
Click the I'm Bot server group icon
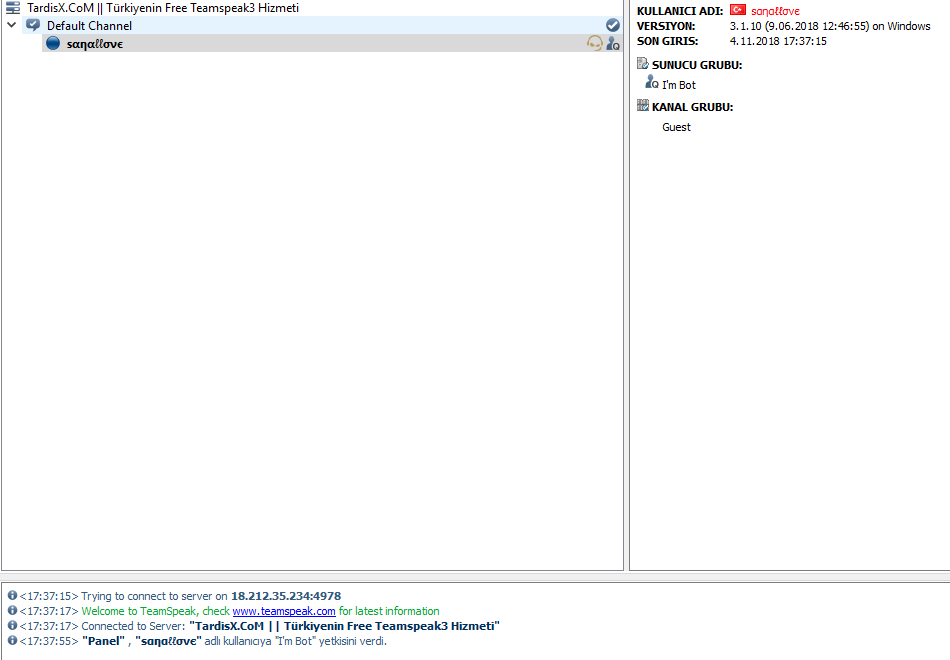tap(652, 82)
